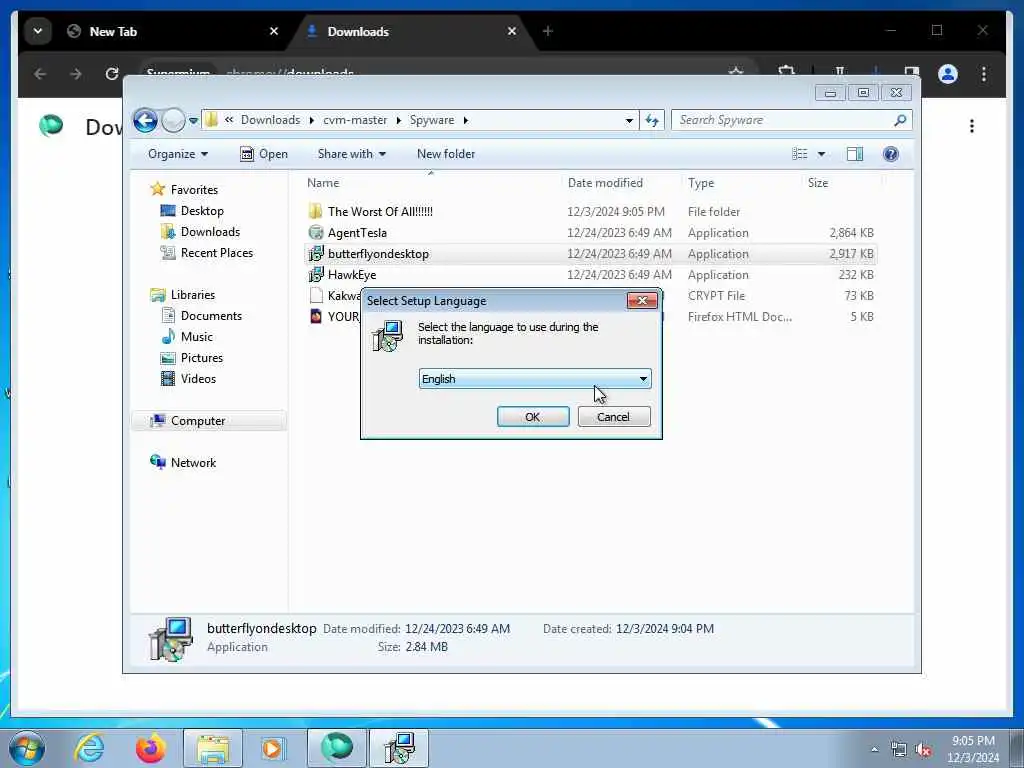Open the Windows Start menu
Image resolution: width=1024 pixels, height=768 pixels.
pyautogui.click(x=27, y=748)
